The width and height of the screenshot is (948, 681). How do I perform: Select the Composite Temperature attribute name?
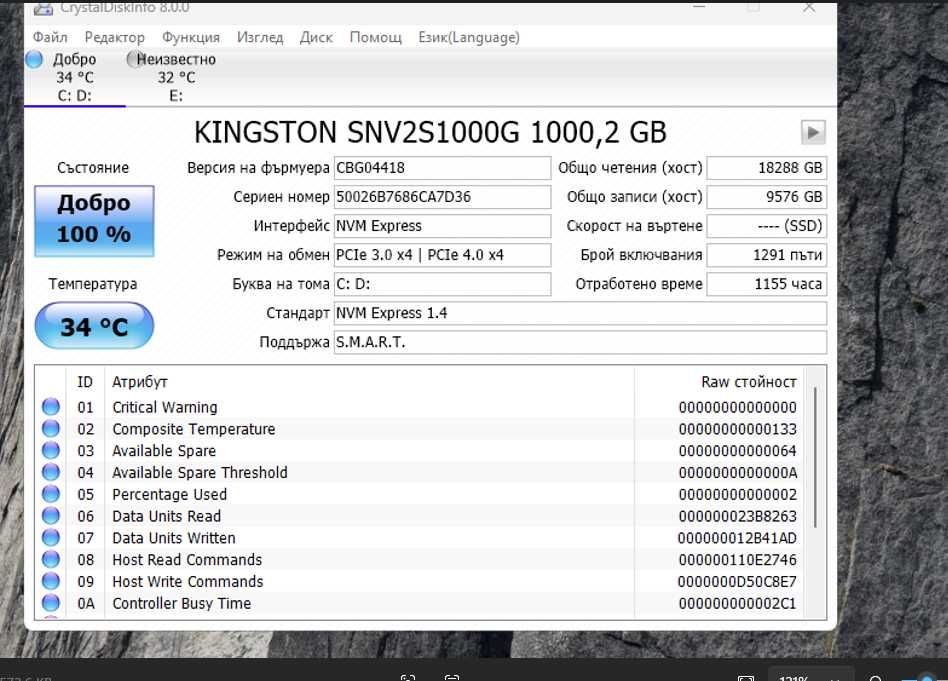pos(193,429)
